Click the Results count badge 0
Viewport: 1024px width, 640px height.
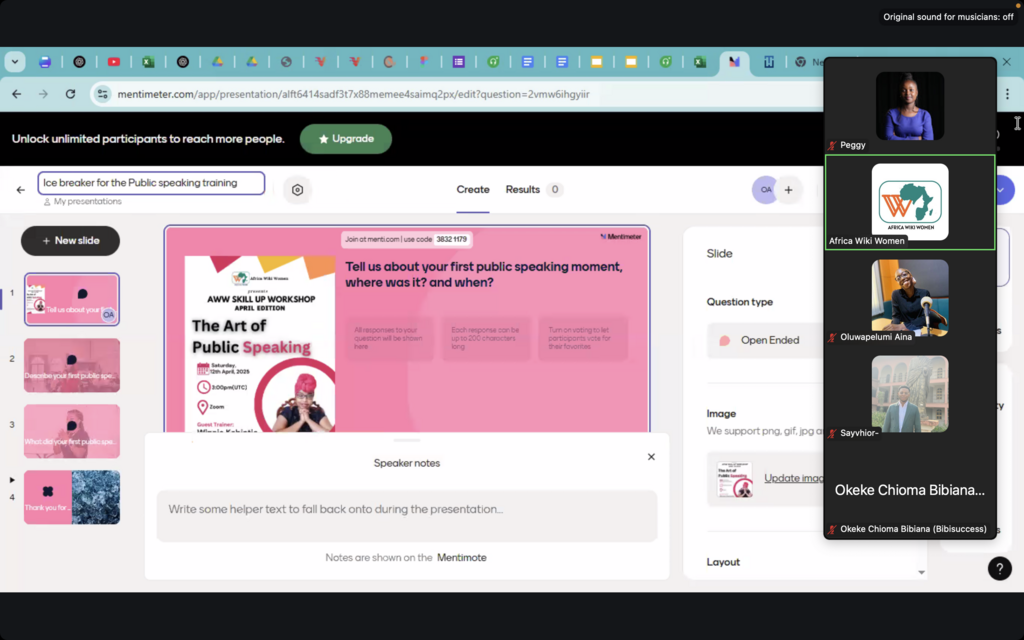(554, 189)
